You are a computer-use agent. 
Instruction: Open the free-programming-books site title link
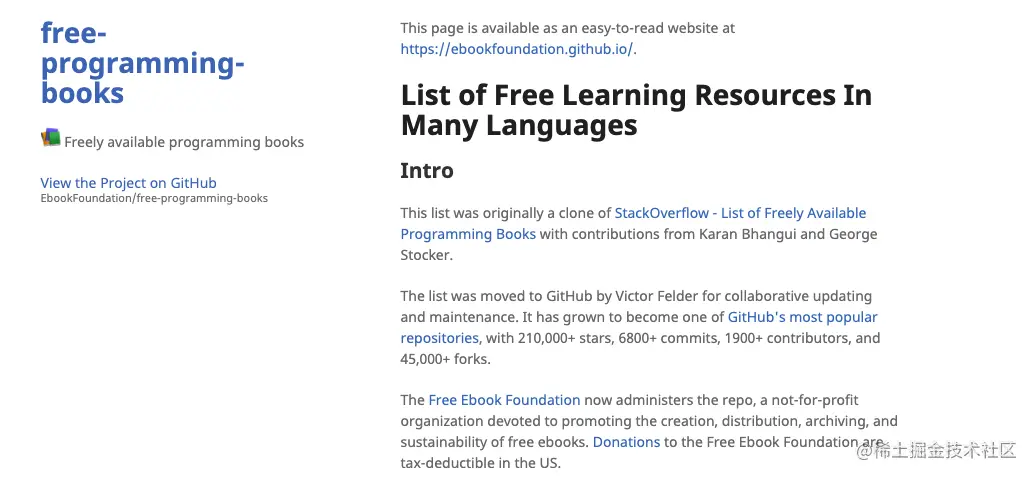[142, 63]
